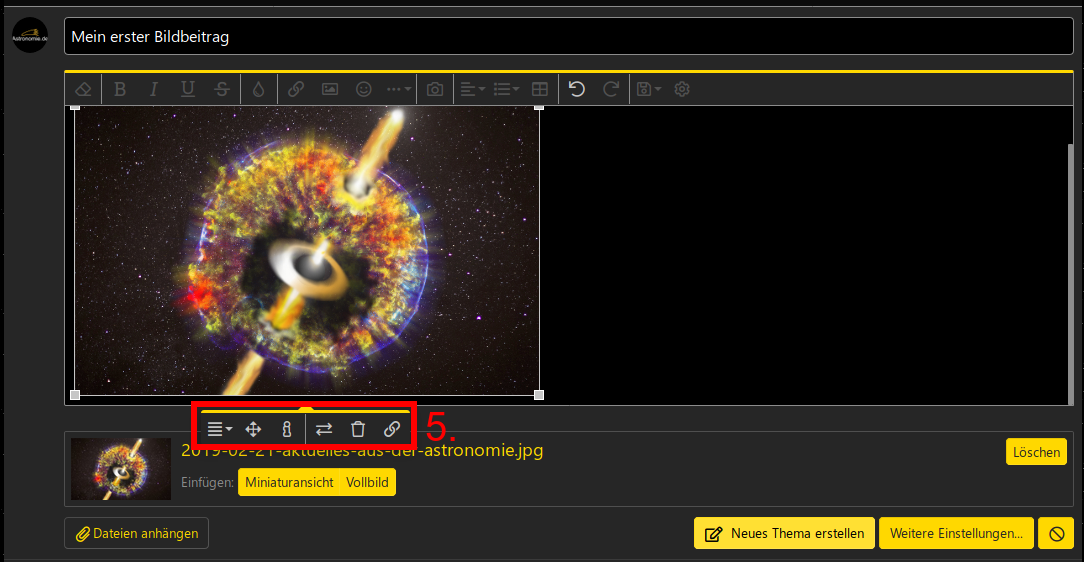Open Weitere Einstellungen...

pos(956,534)
